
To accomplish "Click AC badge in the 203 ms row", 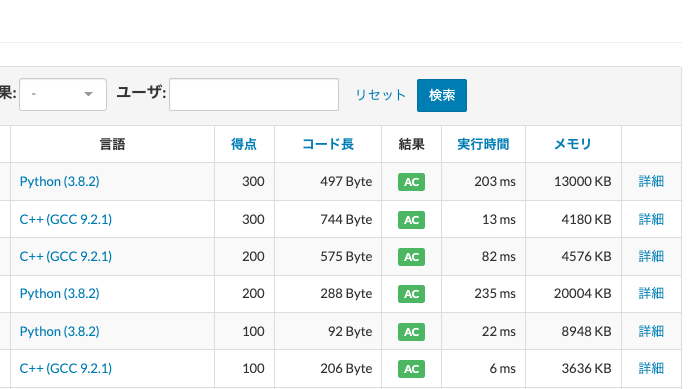I will point(411,182).
